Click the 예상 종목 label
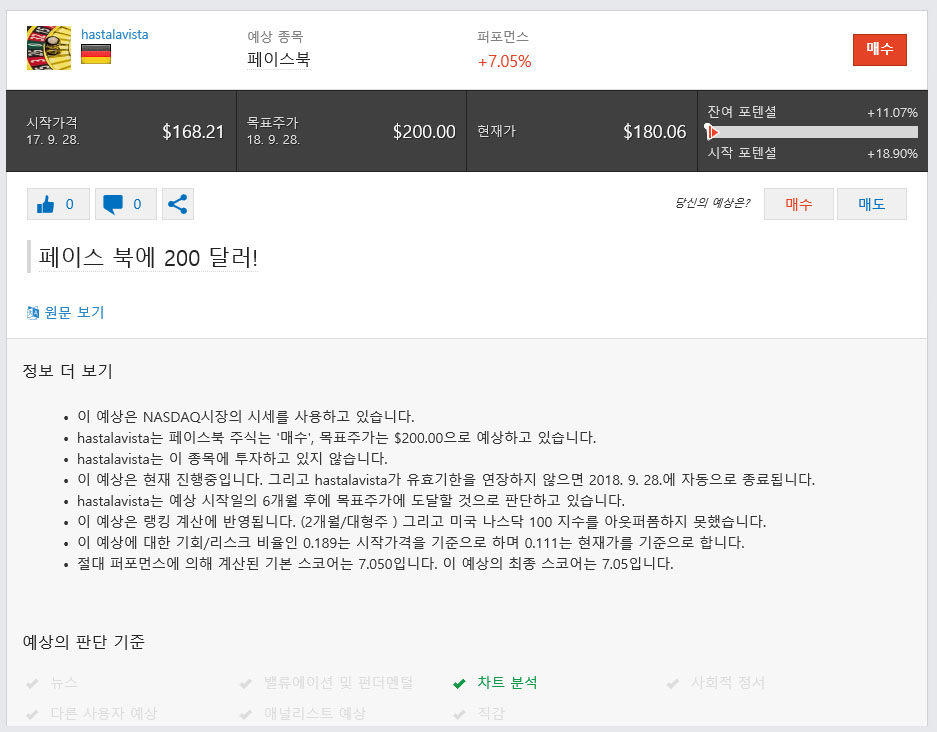This screenshot has width=937, height=732. click(275, 36)
